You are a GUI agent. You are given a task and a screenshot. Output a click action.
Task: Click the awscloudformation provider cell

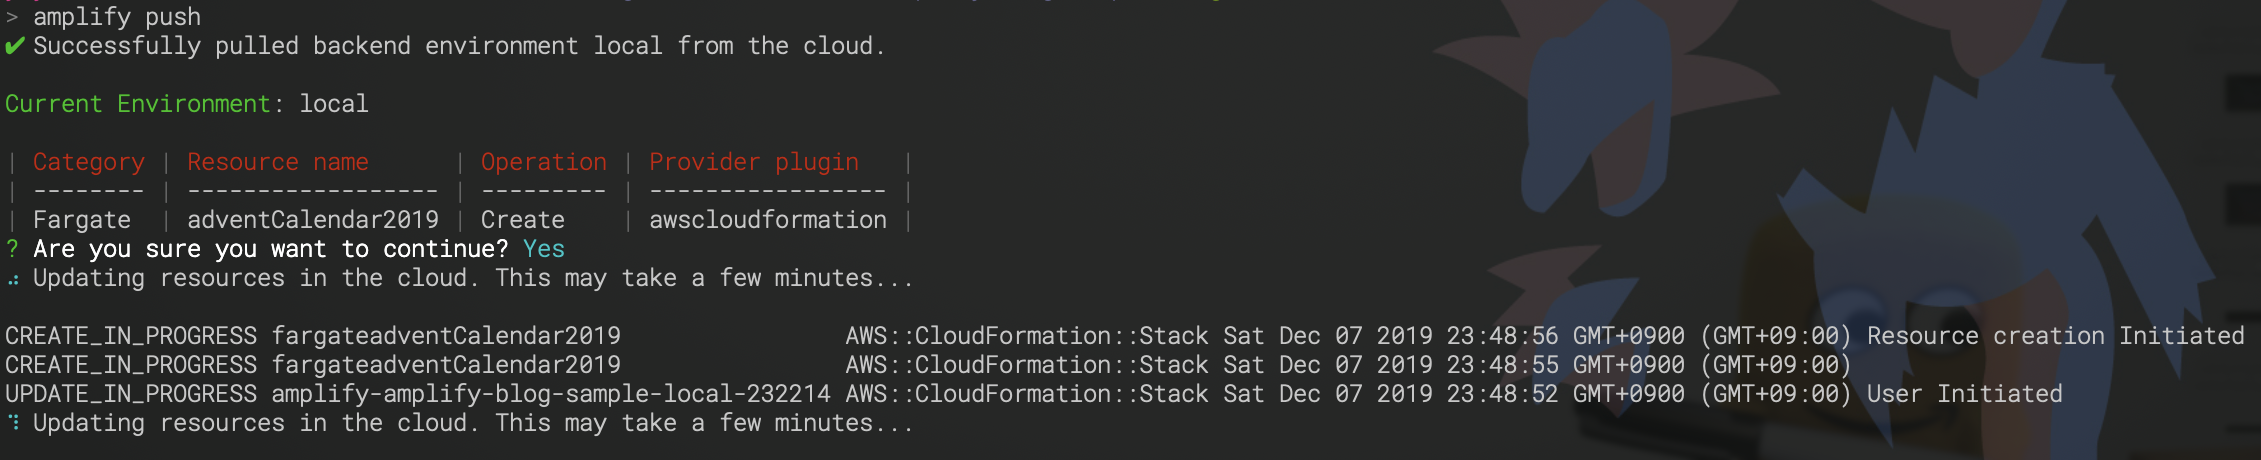(768, 220)
